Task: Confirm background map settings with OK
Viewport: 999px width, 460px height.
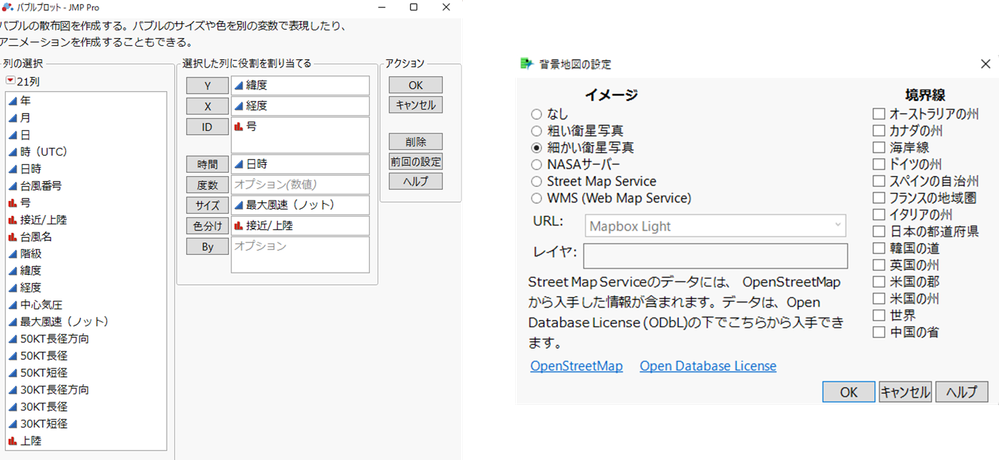Action: point(849,392)
